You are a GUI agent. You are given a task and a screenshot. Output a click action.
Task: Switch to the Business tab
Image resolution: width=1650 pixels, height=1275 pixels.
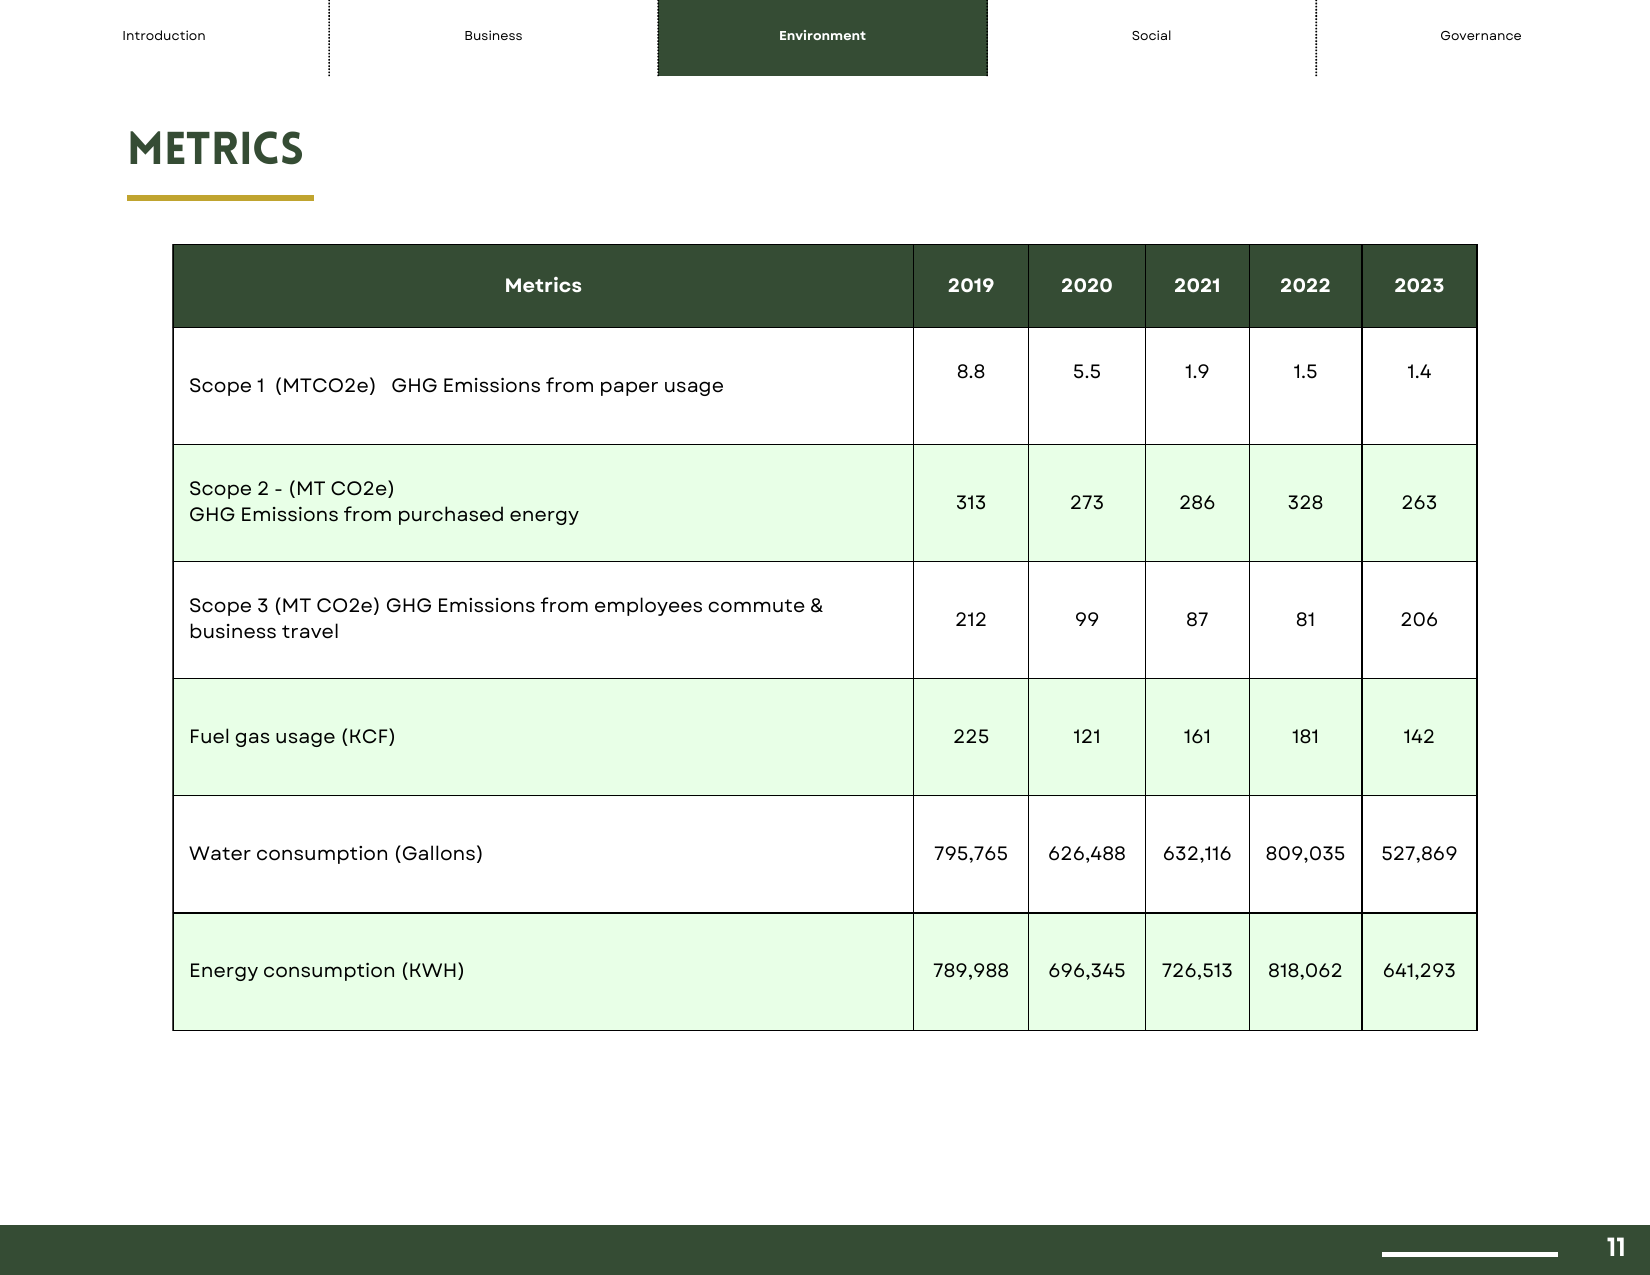click(x=493, y=36)
